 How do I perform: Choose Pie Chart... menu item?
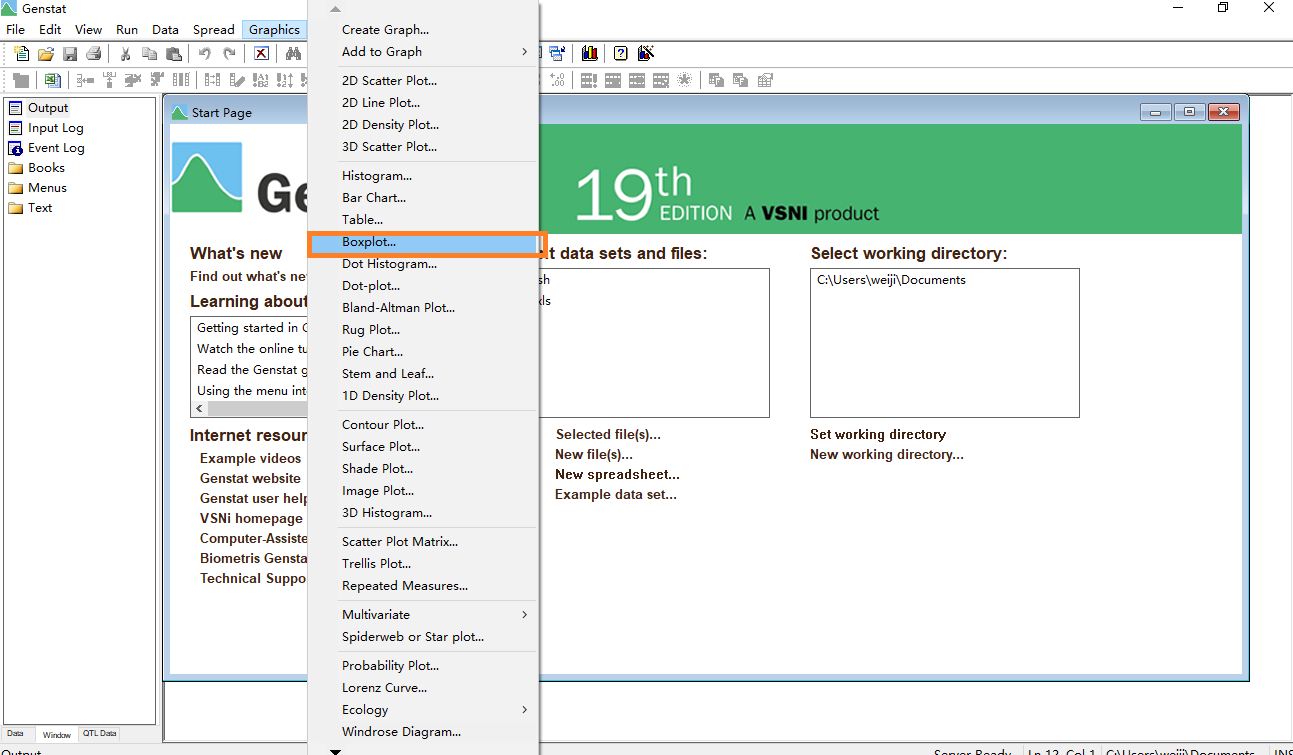(x=423, y=352)
